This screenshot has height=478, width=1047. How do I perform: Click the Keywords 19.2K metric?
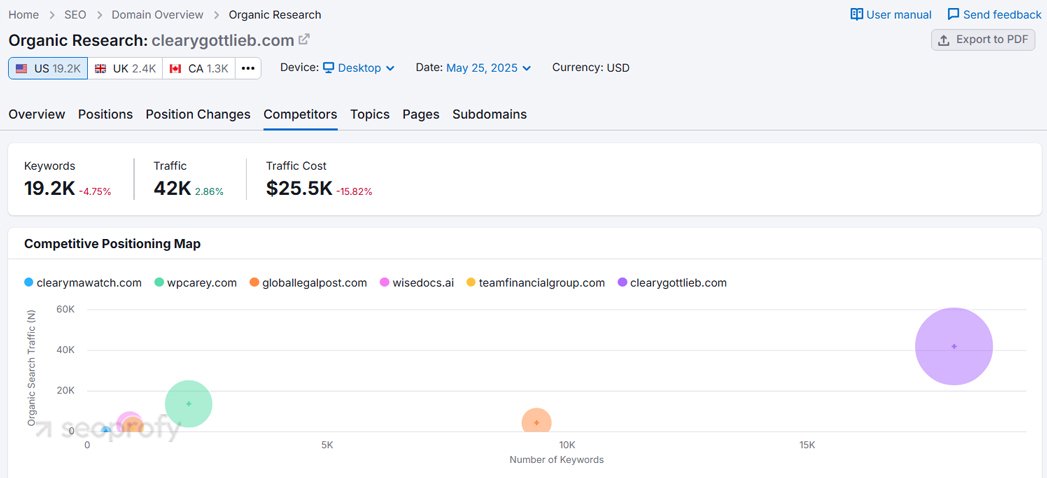click(x=50, y=188)
